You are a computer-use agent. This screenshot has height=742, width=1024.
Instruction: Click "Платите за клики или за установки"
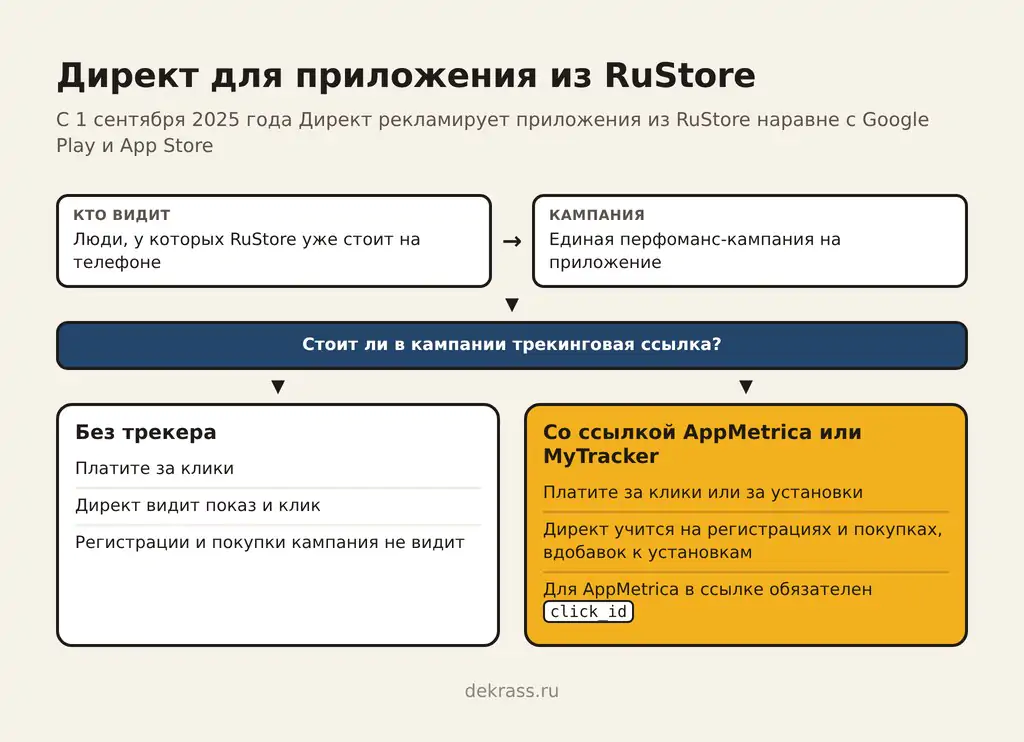coord(703,492)
